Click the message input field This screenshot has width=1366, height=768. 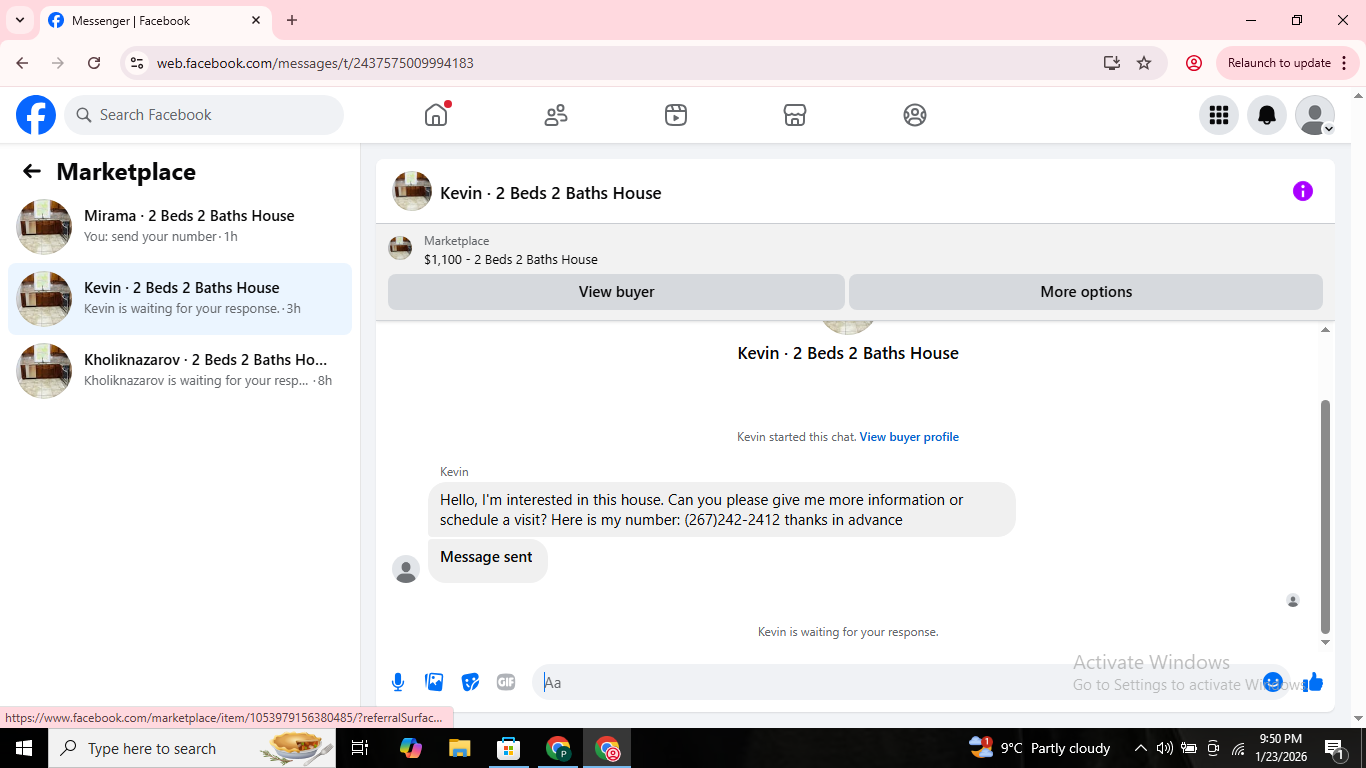900,682
